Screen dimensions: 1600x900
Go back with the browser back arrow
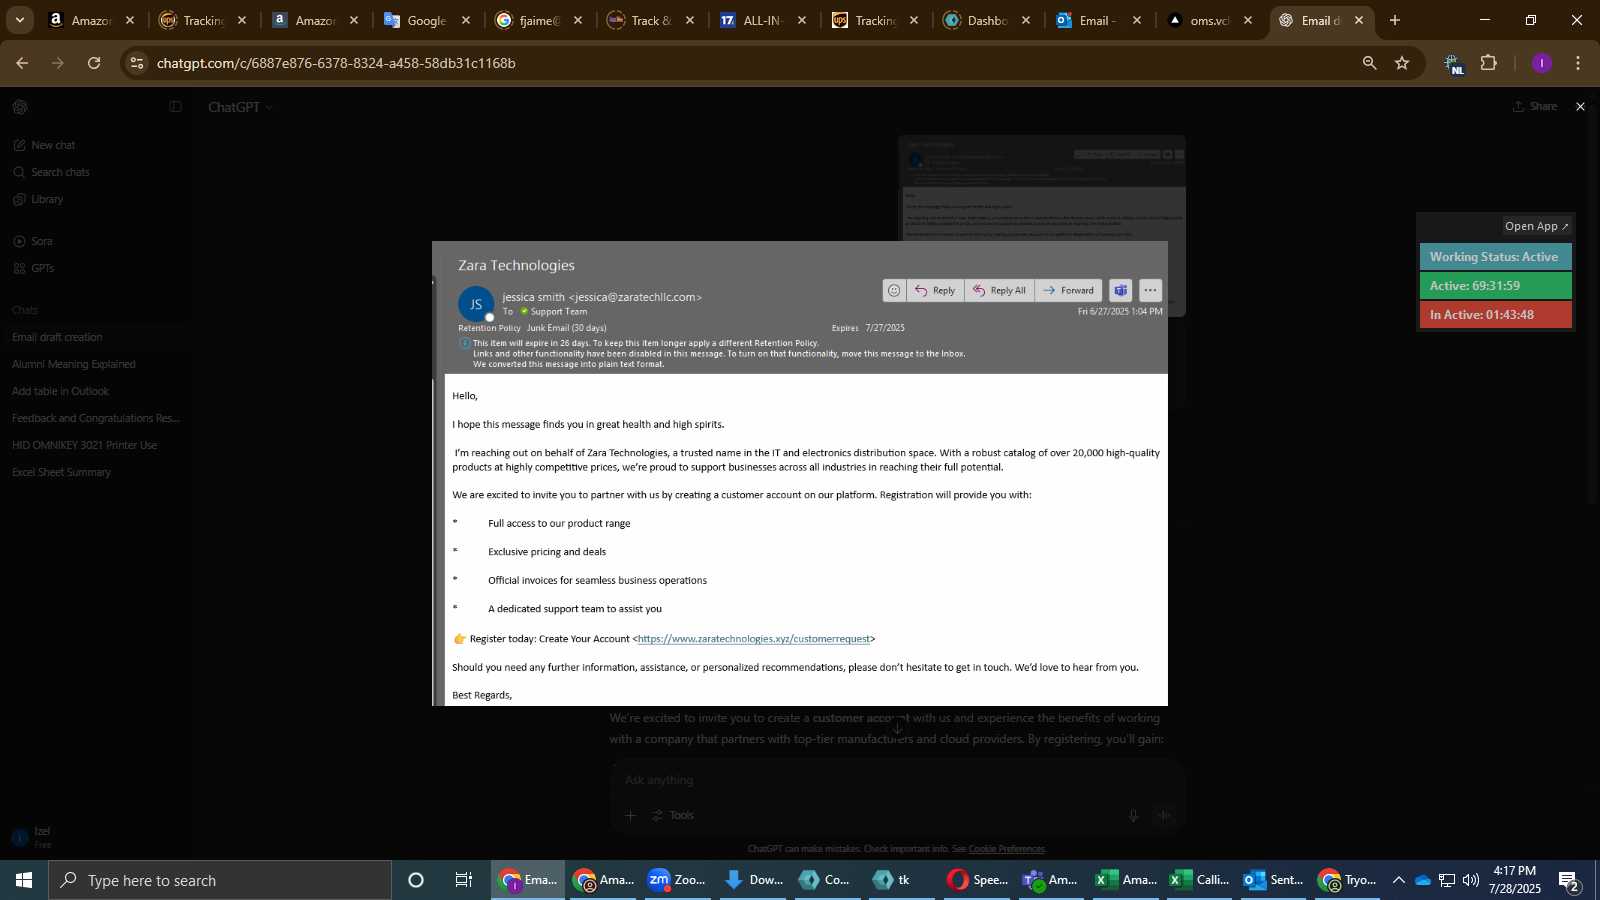(21, 63)
